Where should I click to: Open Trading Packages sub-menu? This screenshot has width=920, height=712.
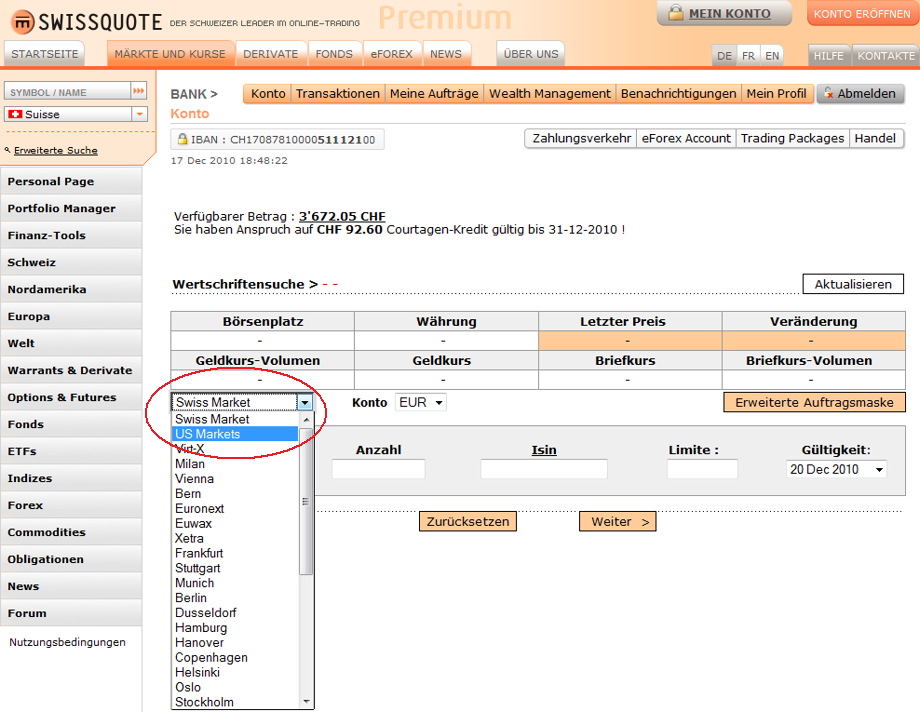pyautogui.click(x=792, y=139)
